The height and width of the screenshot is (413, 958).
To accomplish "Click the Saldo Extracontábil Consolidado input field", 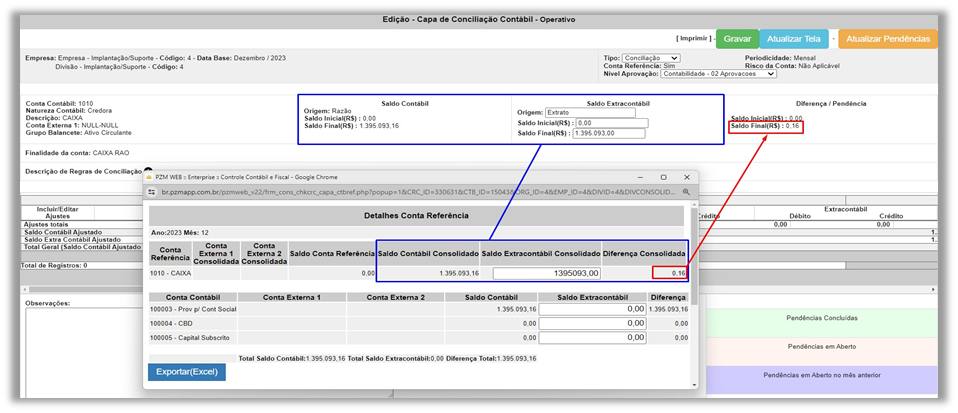I will click(546, 273).
